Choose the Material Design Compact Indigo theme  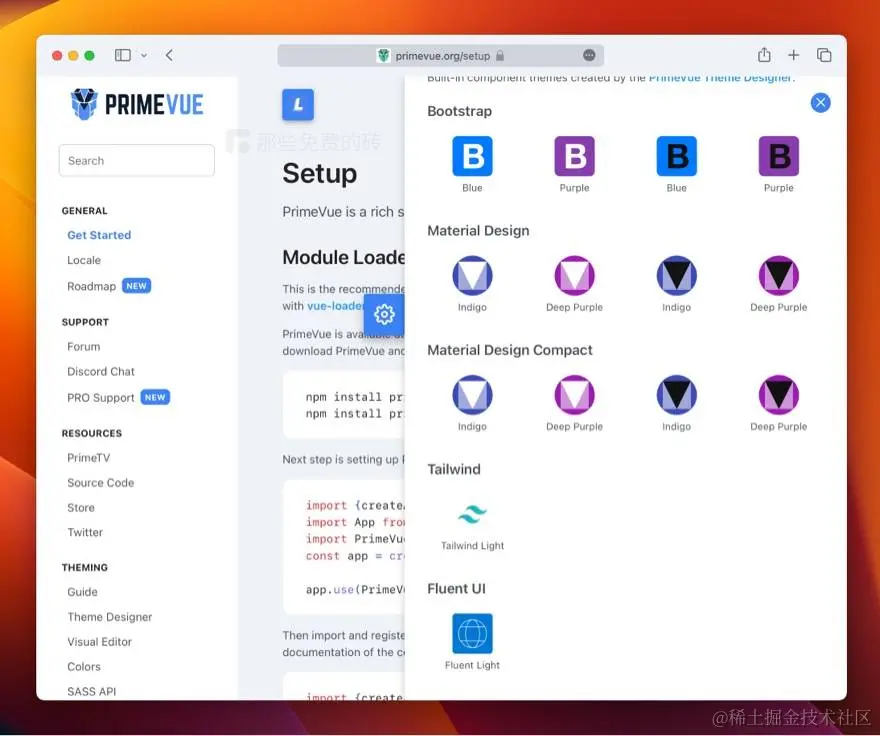472,395
